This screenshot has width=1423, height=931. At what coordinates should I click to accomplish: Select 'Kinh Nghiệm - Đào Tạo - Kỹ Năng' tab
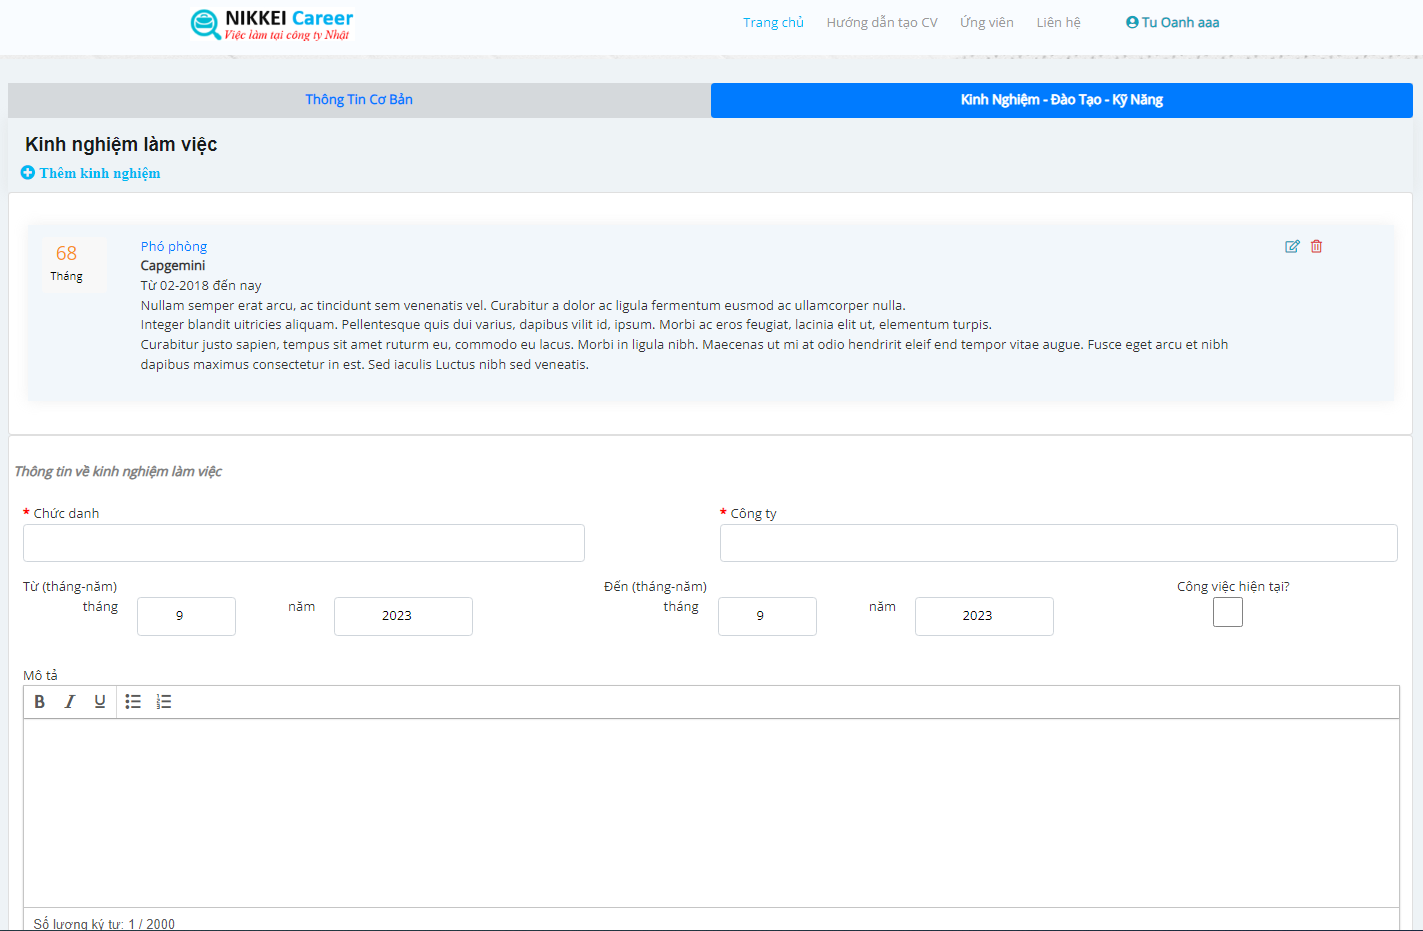coord(1061,100)
